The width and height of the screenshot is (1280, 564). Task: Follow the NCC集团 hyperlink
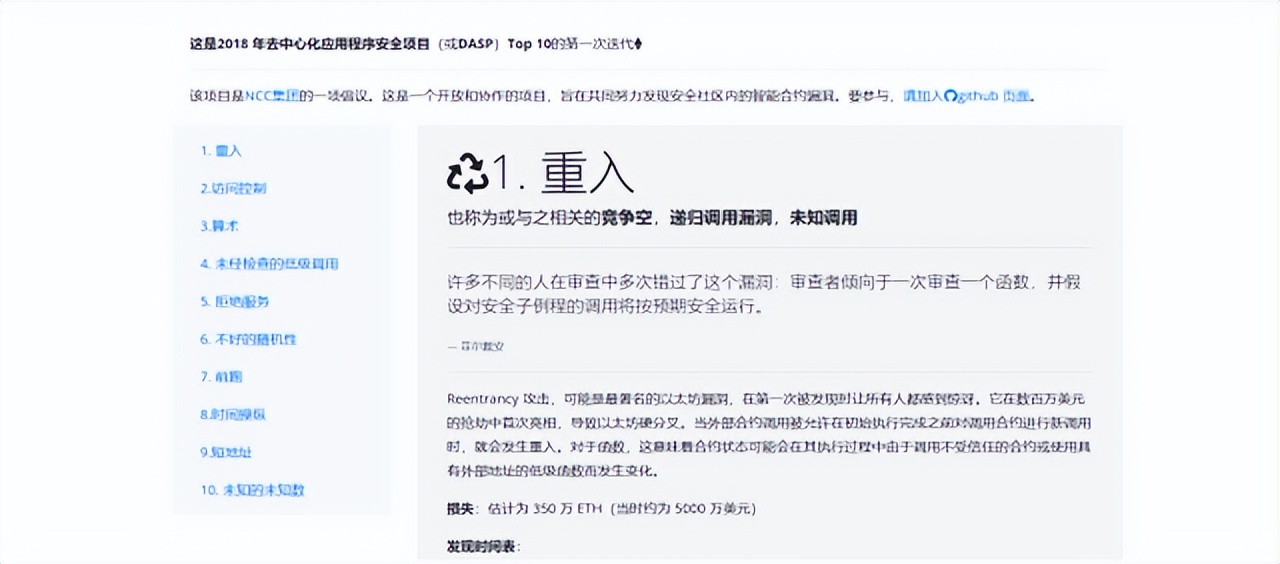272,97
